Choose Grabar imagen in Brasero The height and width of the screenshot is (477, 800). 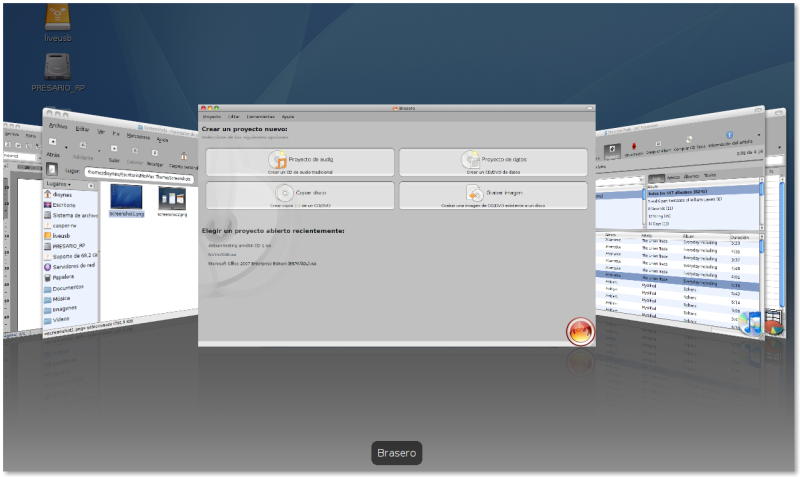(493, 195)
